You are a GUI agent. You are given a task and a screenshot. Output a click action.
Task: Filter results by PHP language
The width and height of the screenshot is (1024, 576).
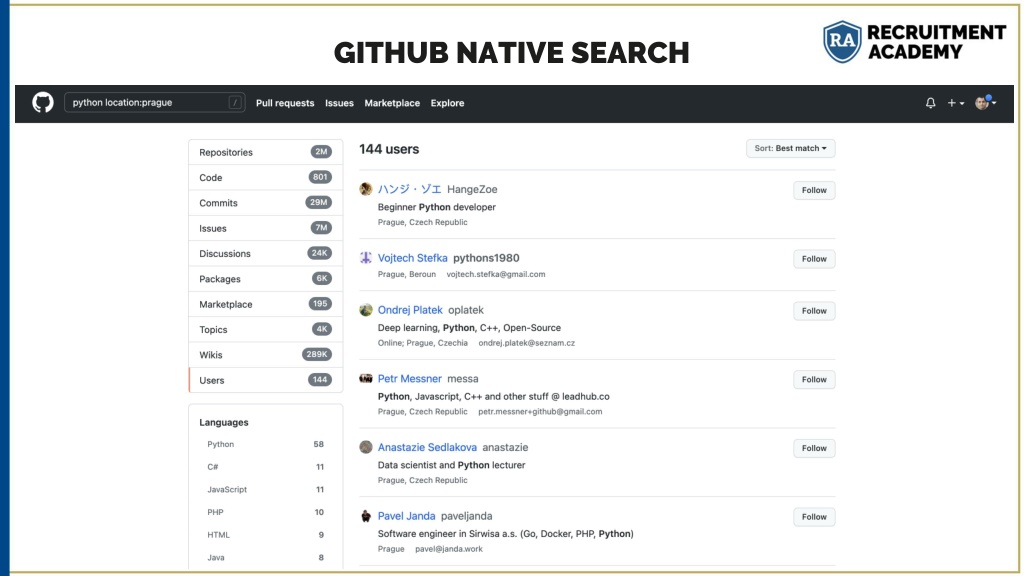click(266, 513)
